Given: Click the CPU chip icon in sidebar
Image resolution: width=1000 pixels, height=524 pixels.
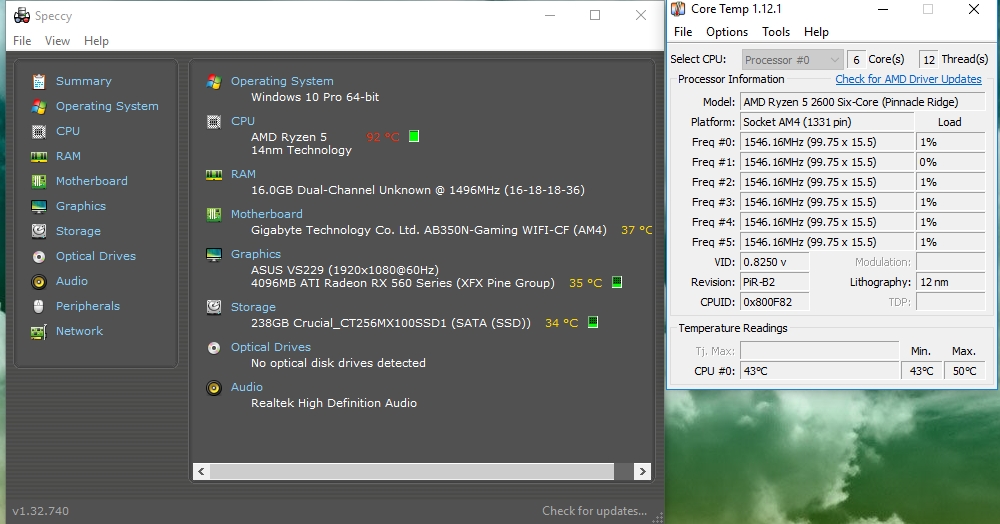Looking at the screenshot, I should click(39, 131).
